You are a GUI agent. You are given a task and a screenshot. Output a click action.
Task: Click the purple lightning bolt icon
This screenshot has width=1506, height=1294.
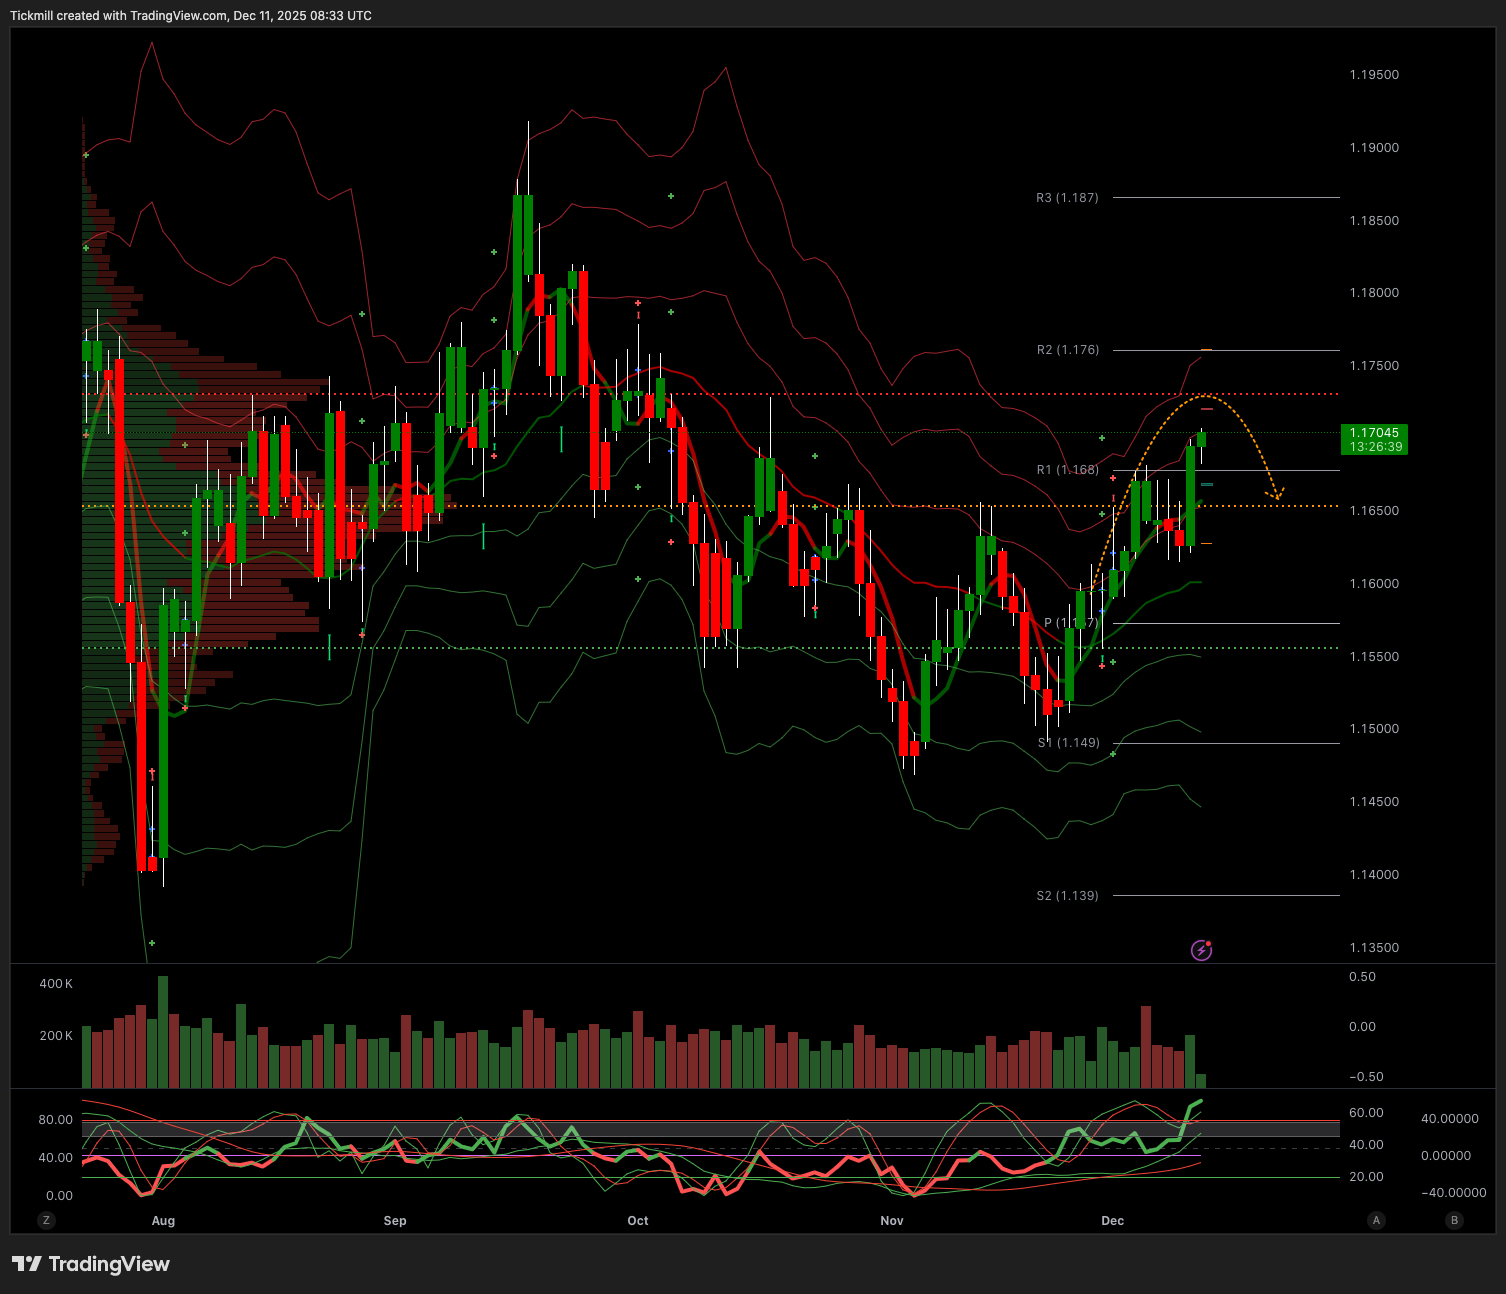[x=1201, y=950]
